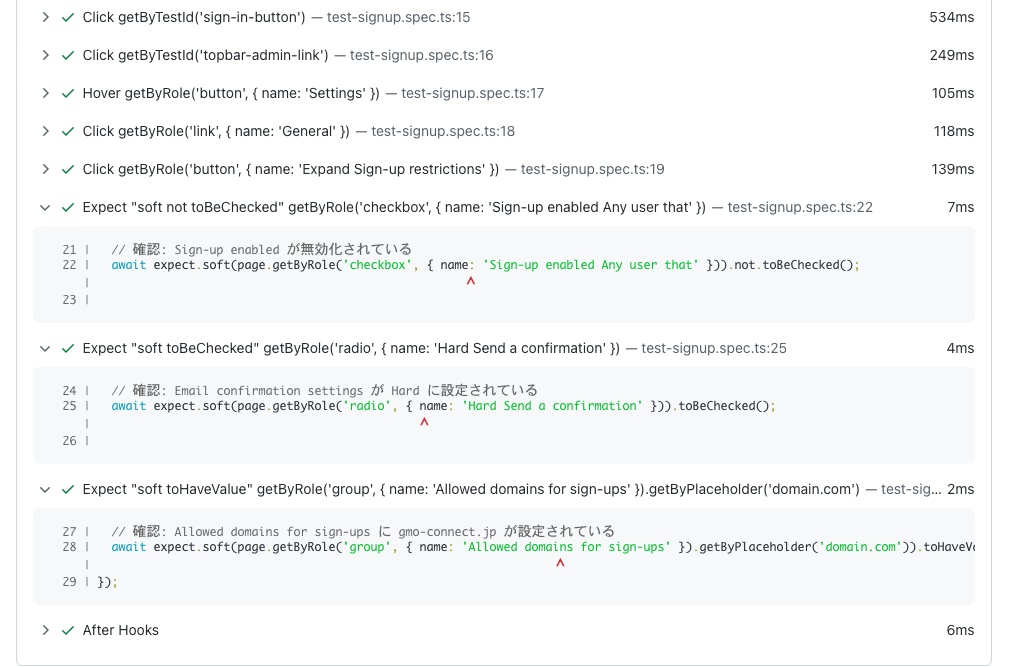Viewport: 1015px width, 667px height.
Task: Click passed checkmark of Sign-up restrictions step
Action: [x=68, y=169]
